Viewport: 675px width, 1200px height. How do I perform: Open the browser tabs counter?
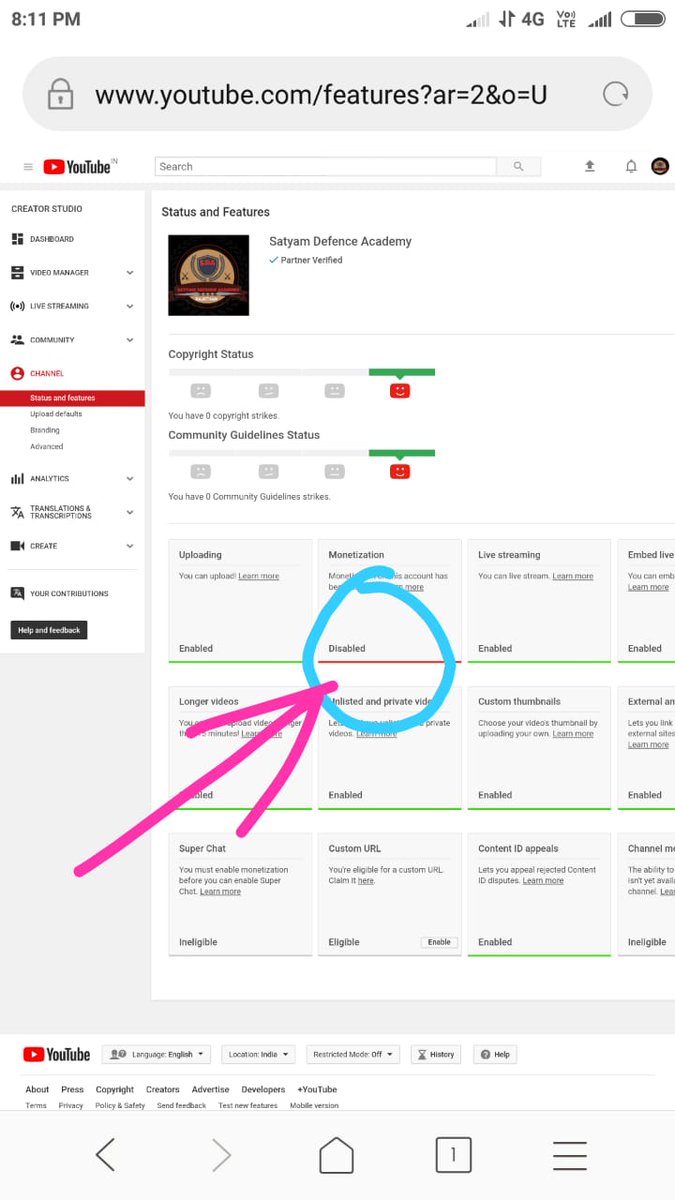[453, 1156]
